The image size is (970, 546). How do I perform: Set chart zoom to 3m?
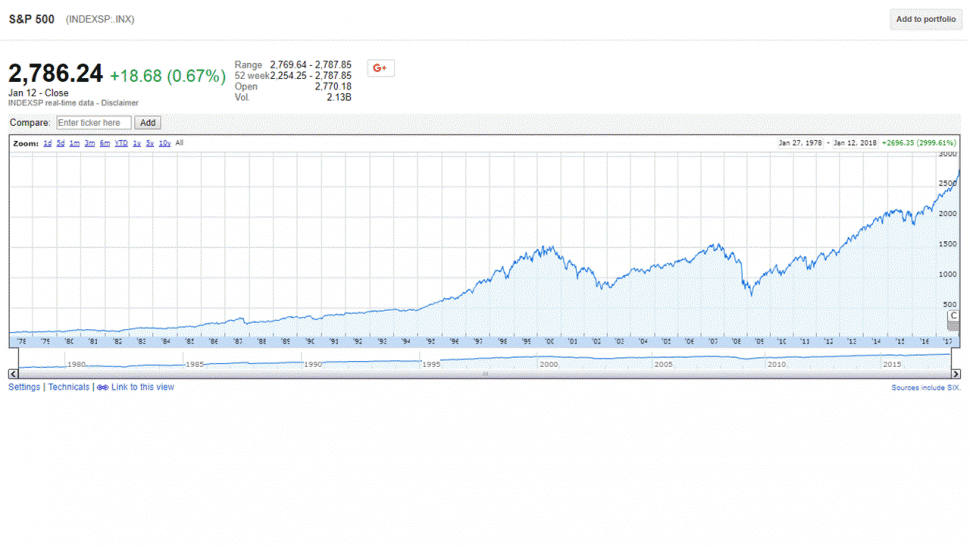pyautogui.click(x=90, y=143)
